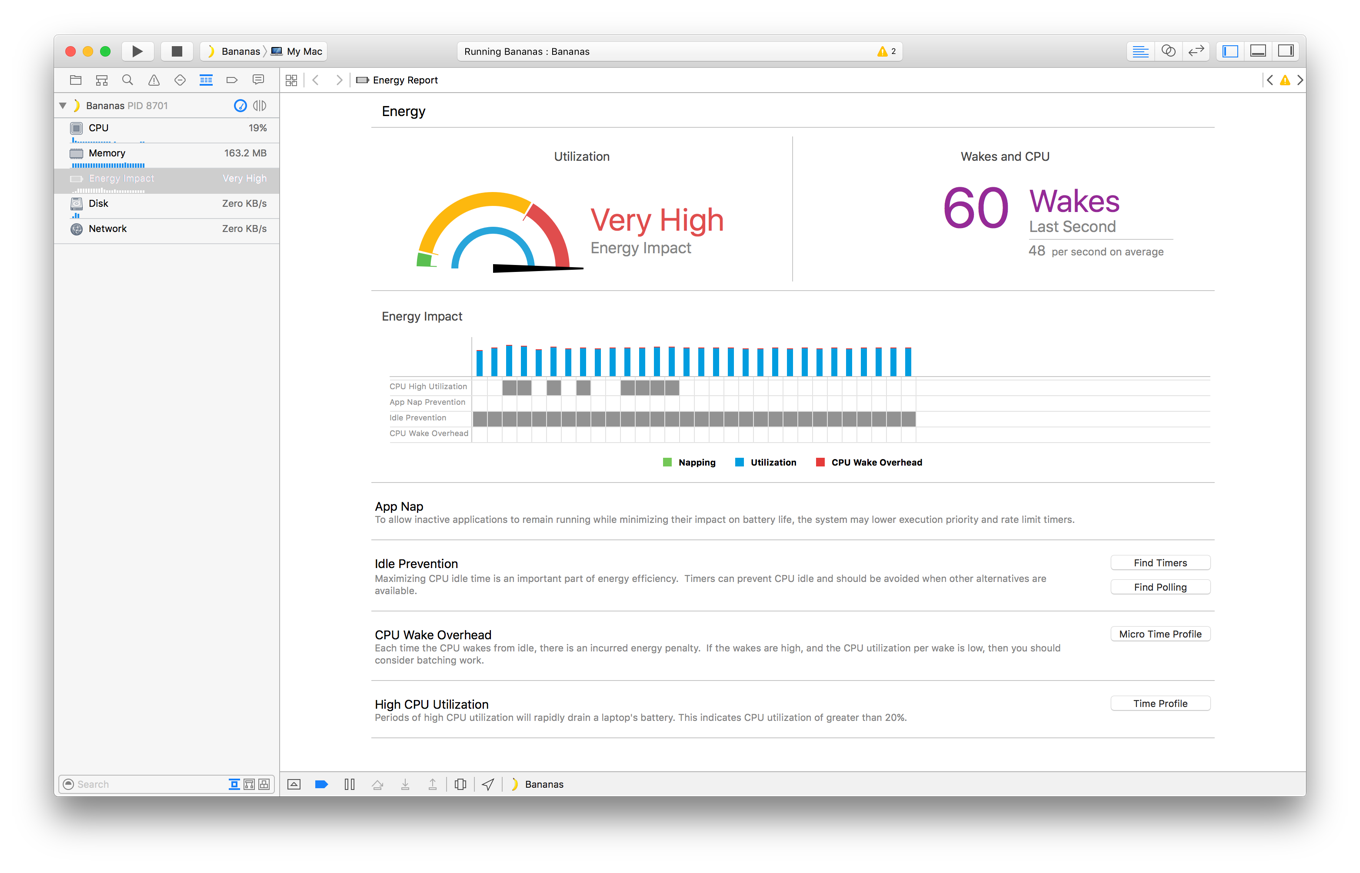Pause program execution in the debug bar
This screenshot has width=1360, height=873.
point(349,784)
